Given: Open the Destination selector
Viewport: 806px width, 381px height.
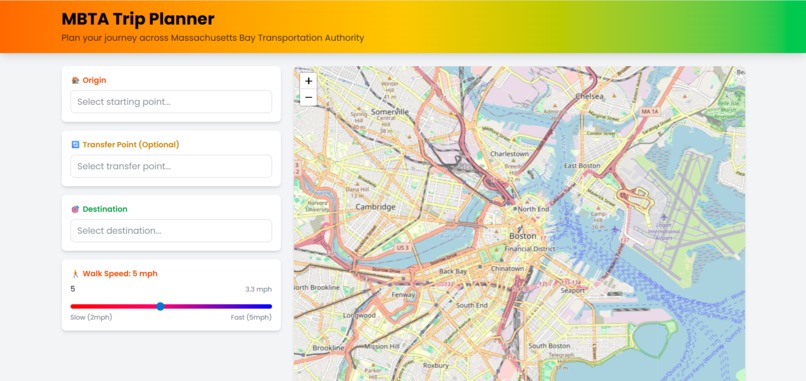Looking at the screenshot, I should tap(171, 231).
